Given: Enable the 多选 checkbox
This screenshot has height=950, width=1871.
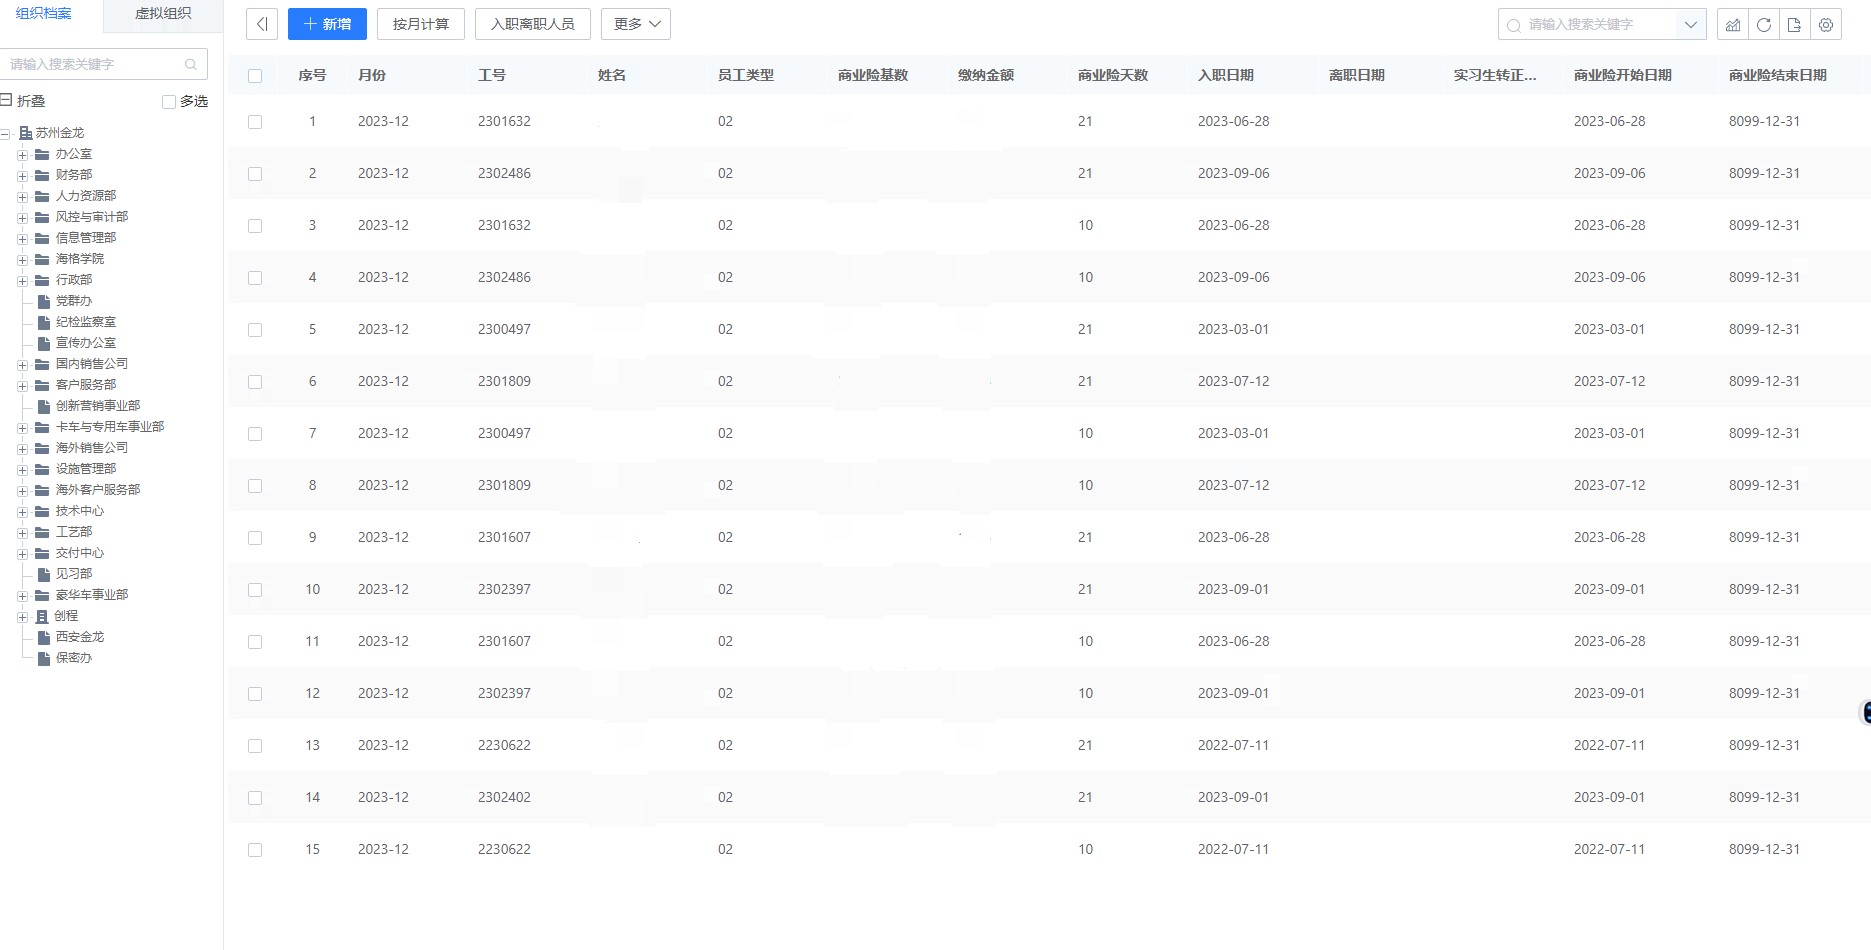Looking at the screenshot, I should pyautogui.click(x=168, y=101).
